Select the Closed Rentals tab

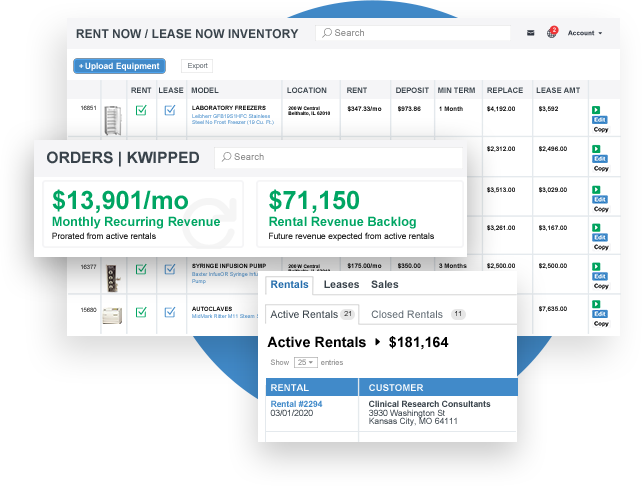pyautogui.click(x=407, y=314)
